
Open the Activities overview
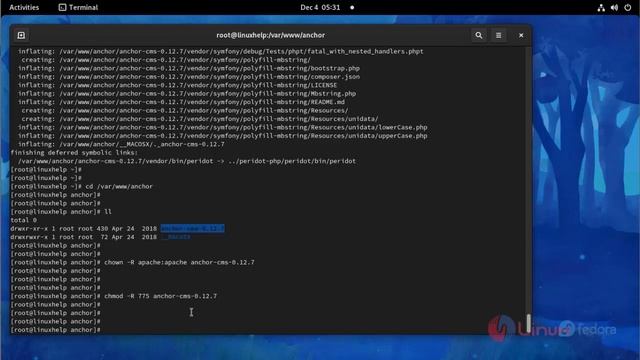tap(24, 7)
